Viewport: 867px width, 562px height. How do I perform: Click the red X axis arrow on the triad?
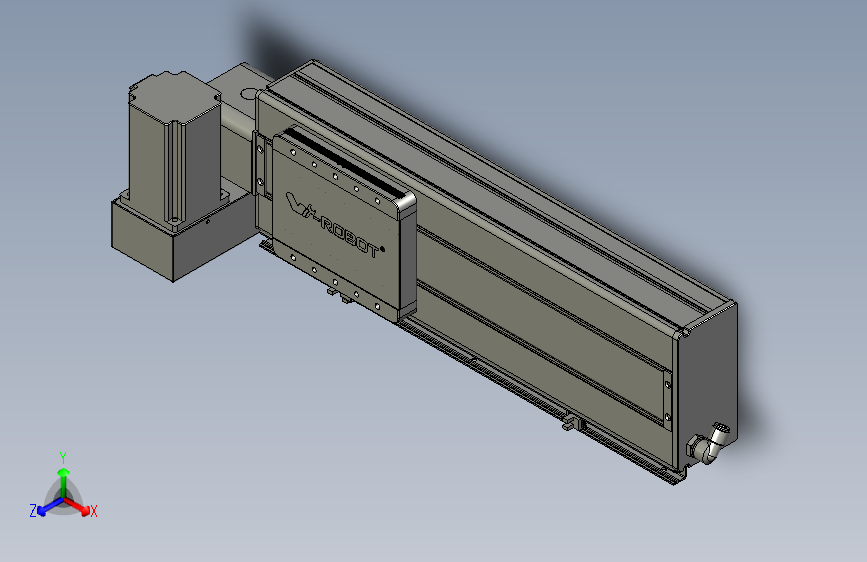pyautogui.click(x=78, y=506)
